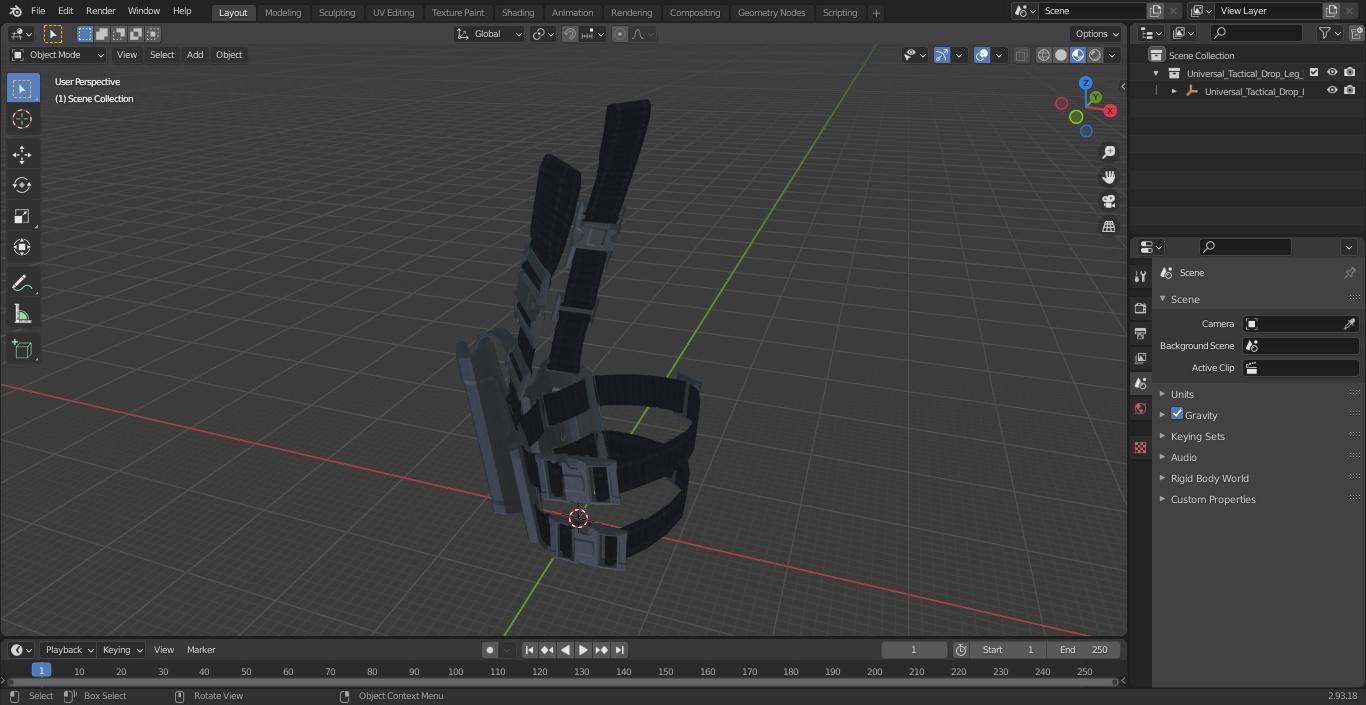Choose the Measure ruler tool
Image resolution: width=1366 pixels, height=705 pixels.
(22, 315)
